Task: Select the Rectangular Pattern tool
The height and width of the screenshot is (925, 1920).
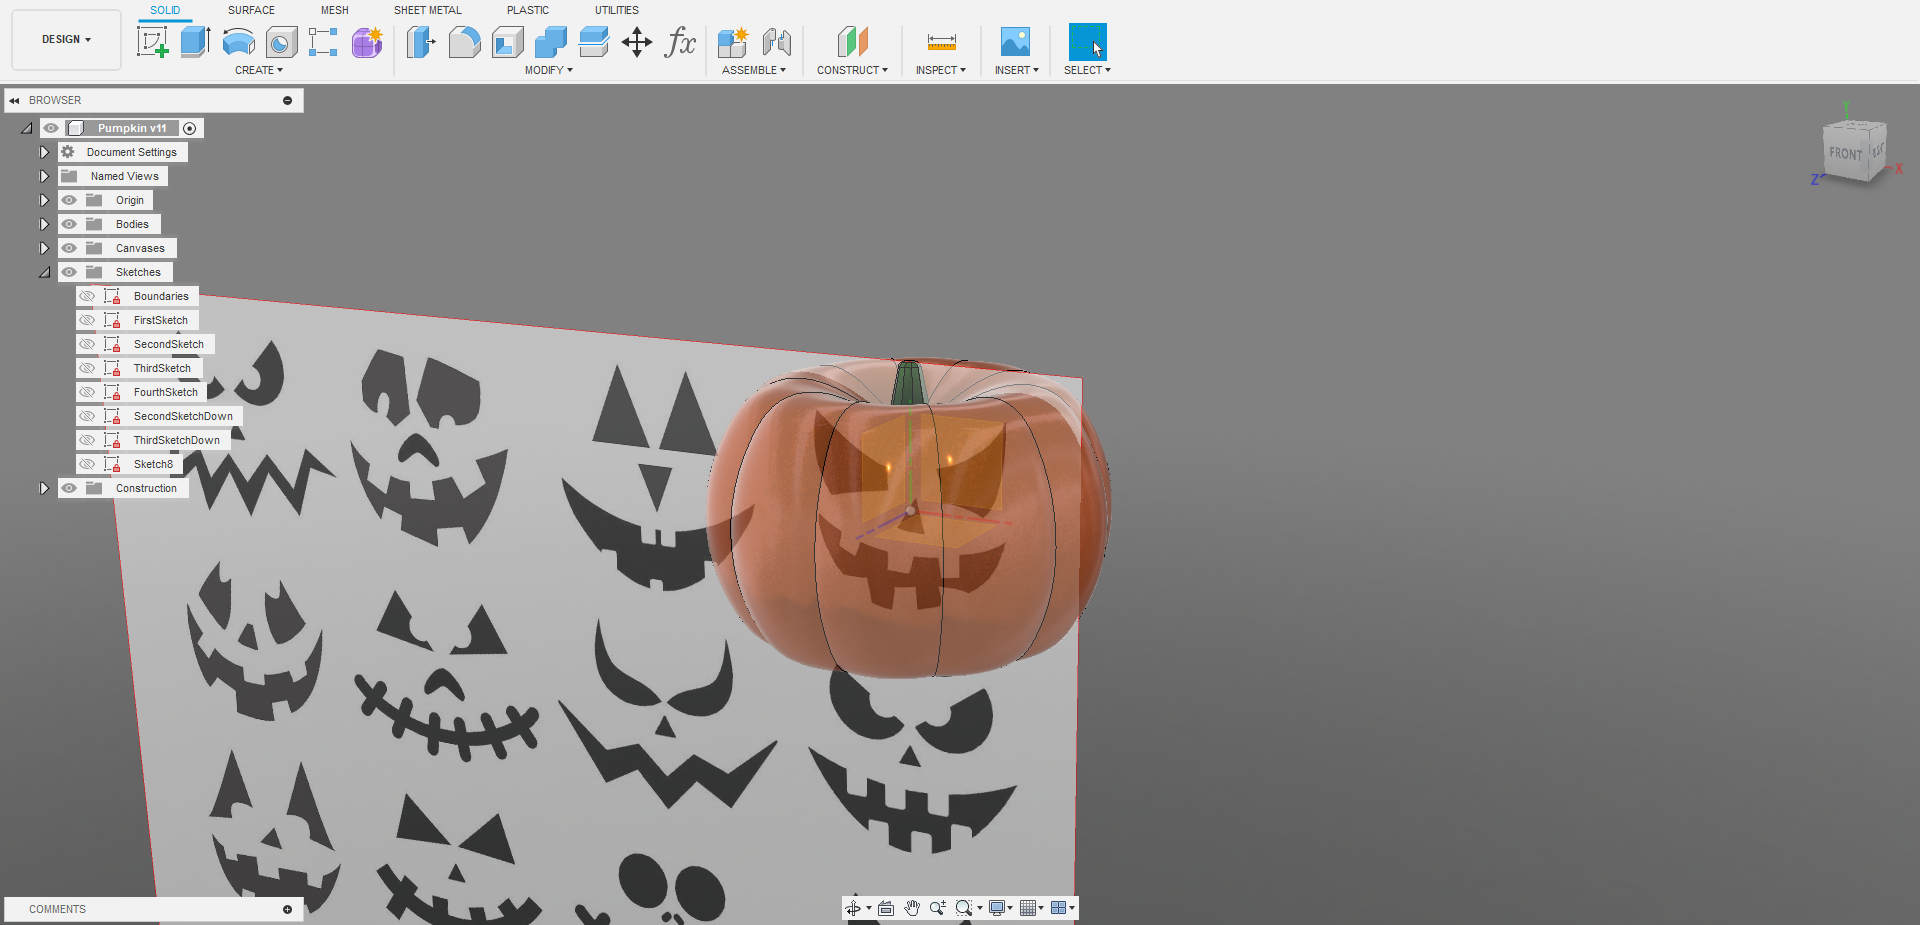Action: pyautogui.click(x=323, y=42)
